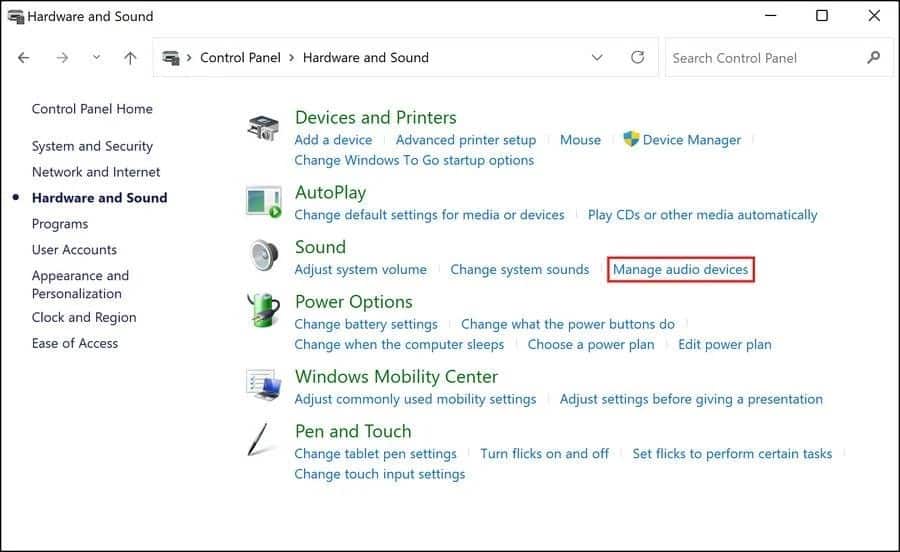Viewport: 900px width, 552px height.
Task: Click Change what the power buttons do
Action: (x=568, y=324)
